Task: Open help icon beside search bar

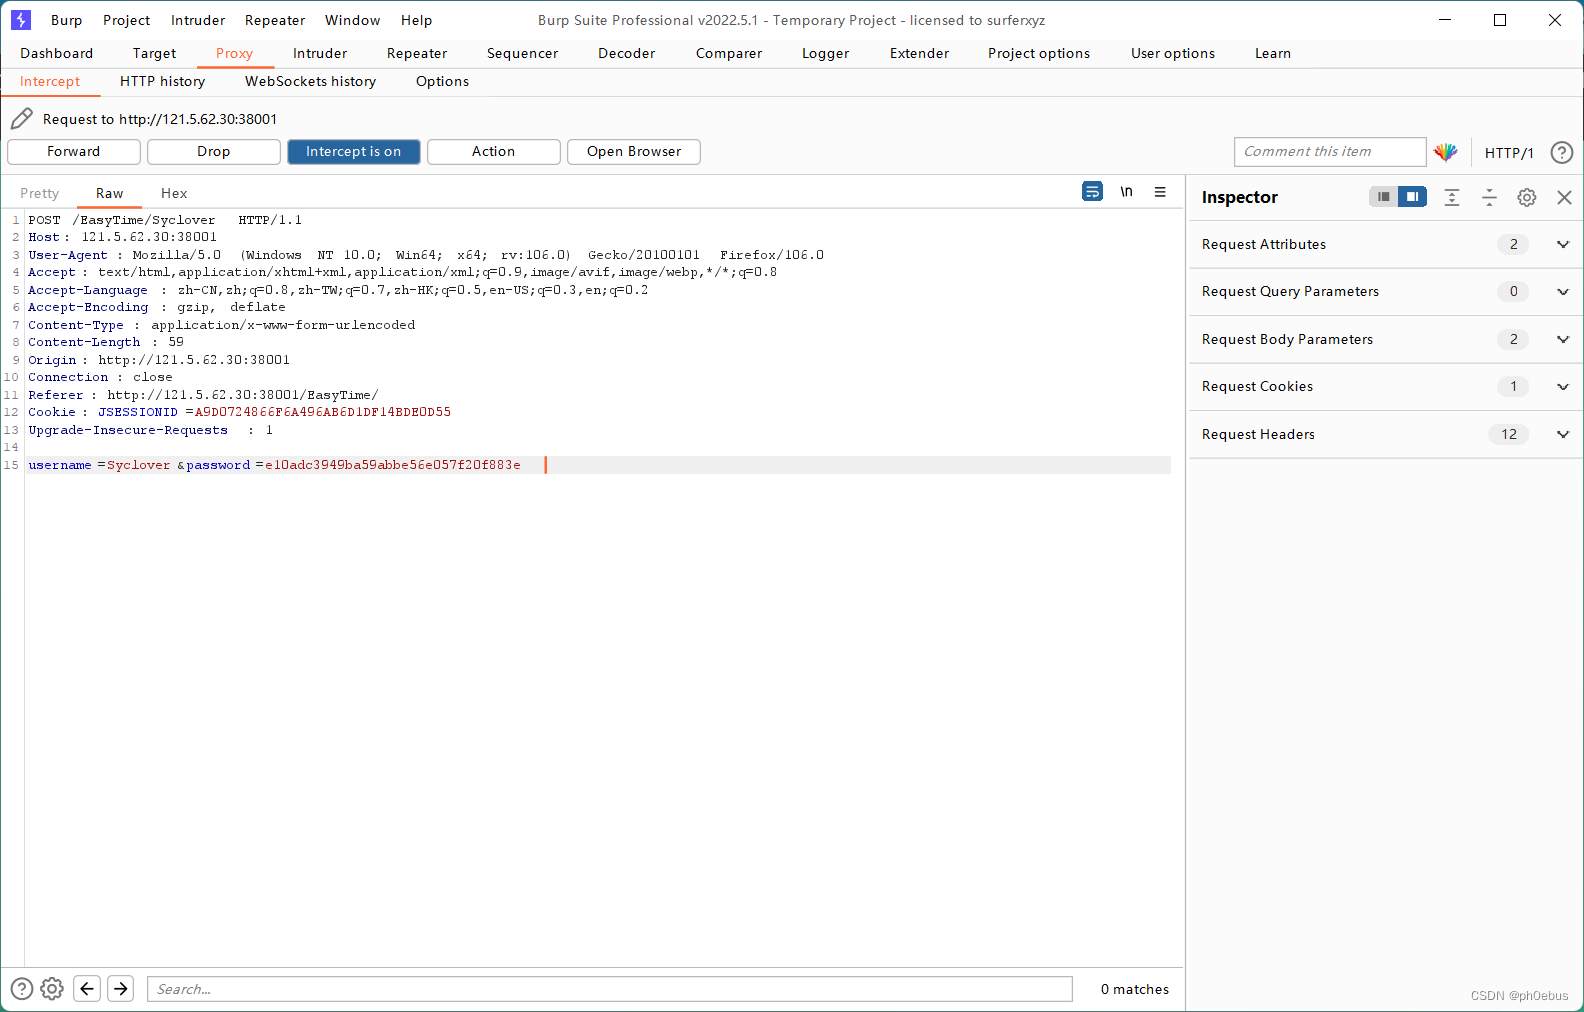Action: point(22,989)
